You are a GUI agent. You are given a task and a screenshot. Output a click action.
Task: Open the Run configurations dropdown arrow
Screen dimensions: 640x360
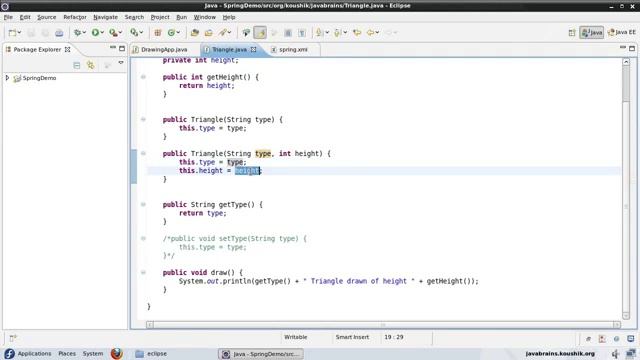coord(102,33)
